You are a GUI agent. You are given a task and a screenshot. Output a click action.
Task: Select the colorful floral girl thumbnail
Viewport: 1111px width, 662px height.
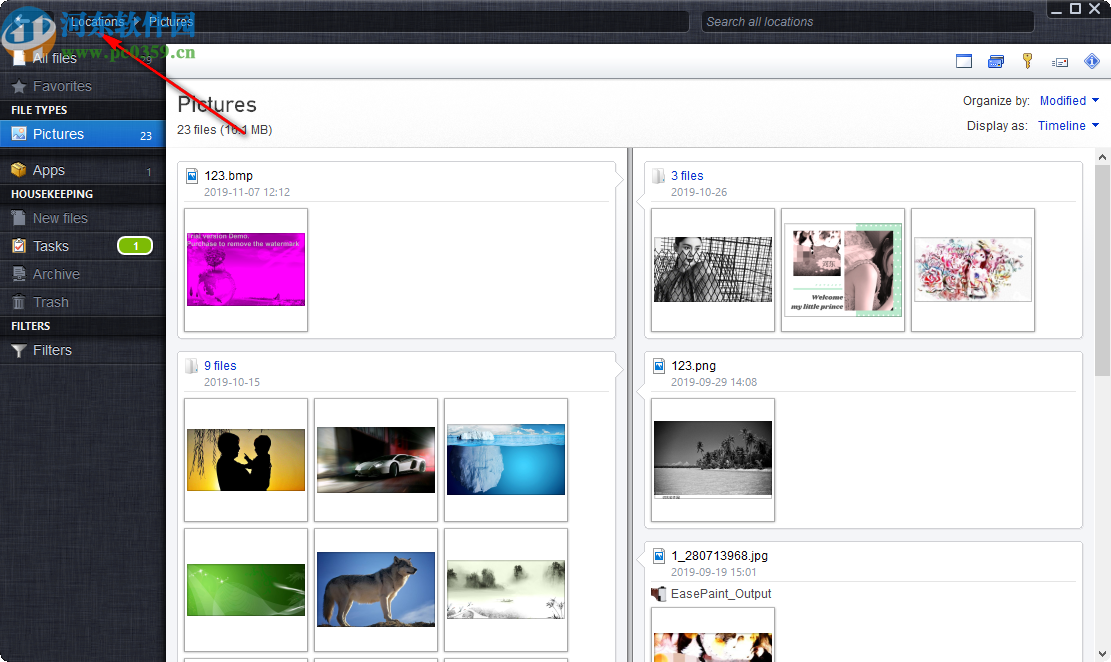973,269
